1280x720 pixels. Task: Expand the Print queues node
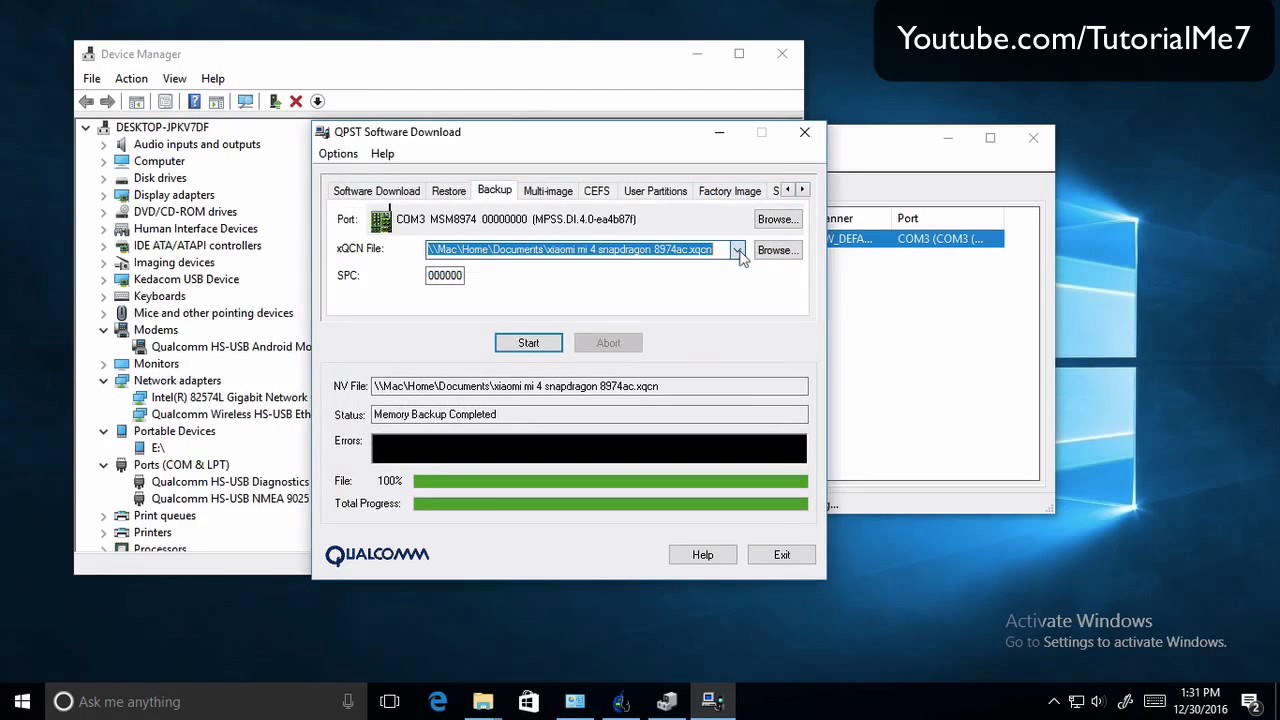(103, 516)
